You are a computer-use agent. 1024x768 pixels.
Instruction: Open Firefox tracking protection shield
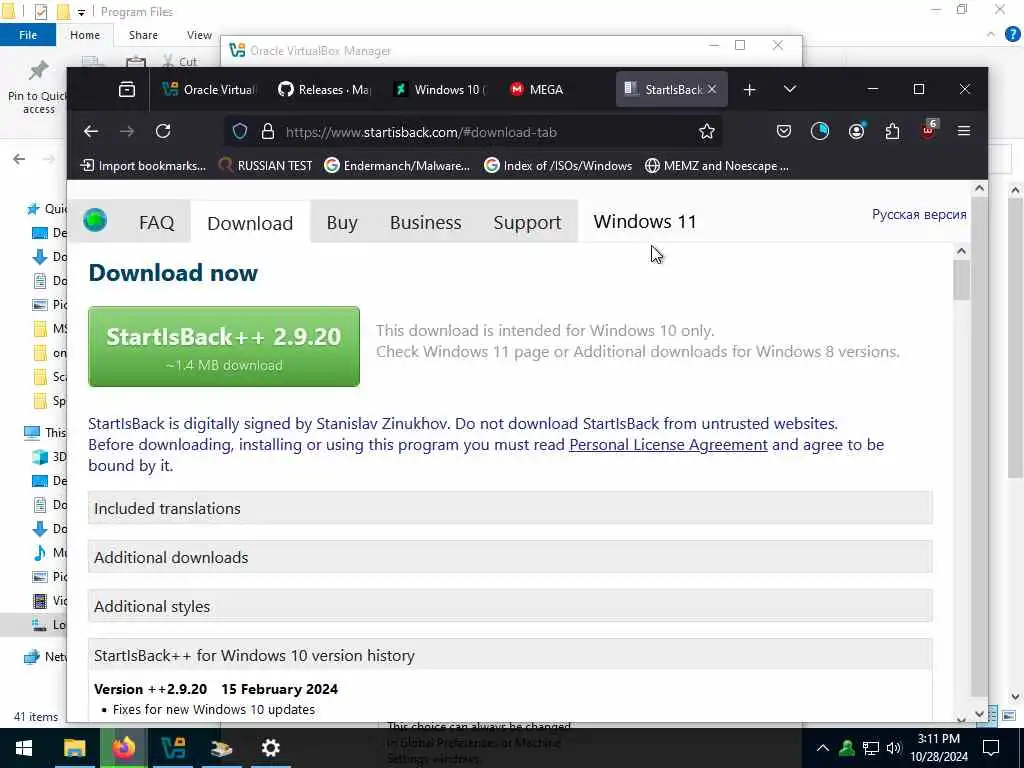click(x=240, y=131)
